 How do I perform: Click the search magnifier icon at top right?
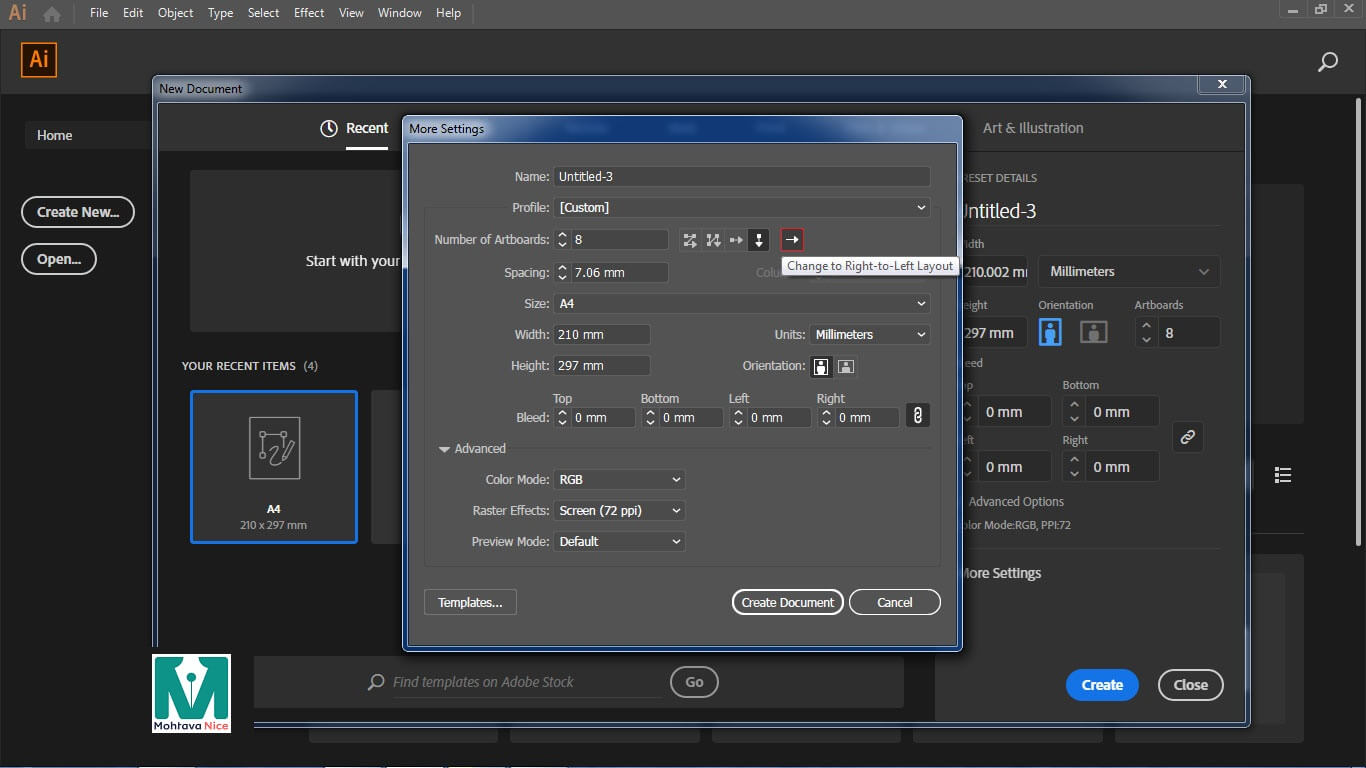tap(1327, 62)
